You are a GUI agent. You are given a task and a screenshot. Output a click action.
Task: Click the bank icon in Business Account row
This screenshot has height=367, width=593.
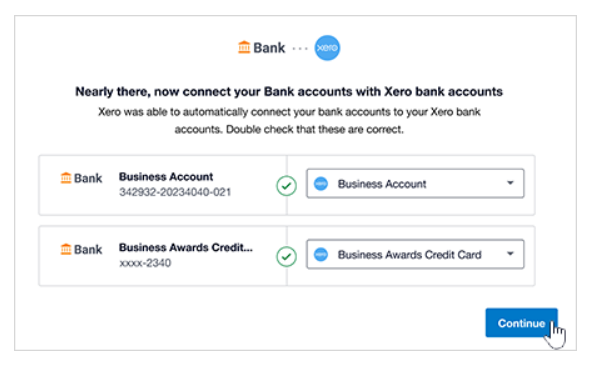point(66,177)
